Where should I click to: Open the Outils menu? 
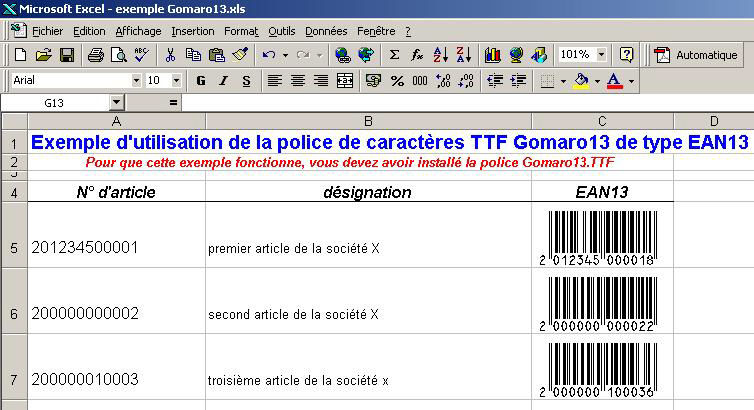[282, 31]
